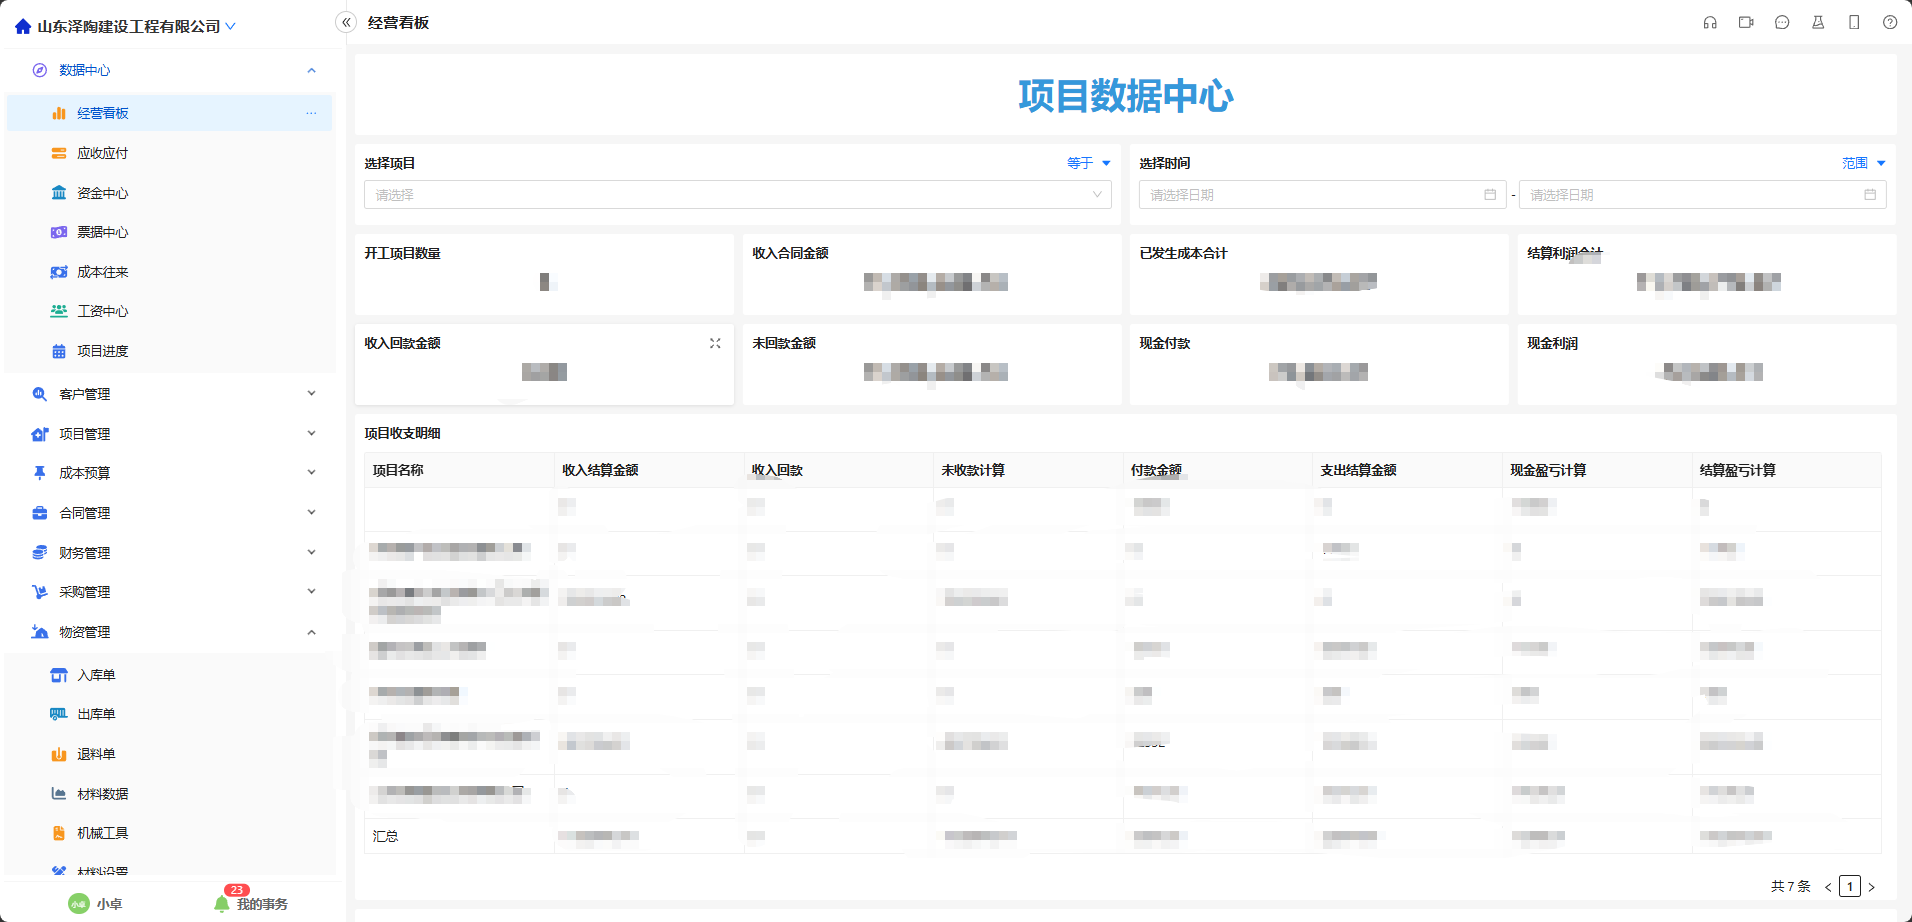Click the mobile device icon in header

(1854, 23)
